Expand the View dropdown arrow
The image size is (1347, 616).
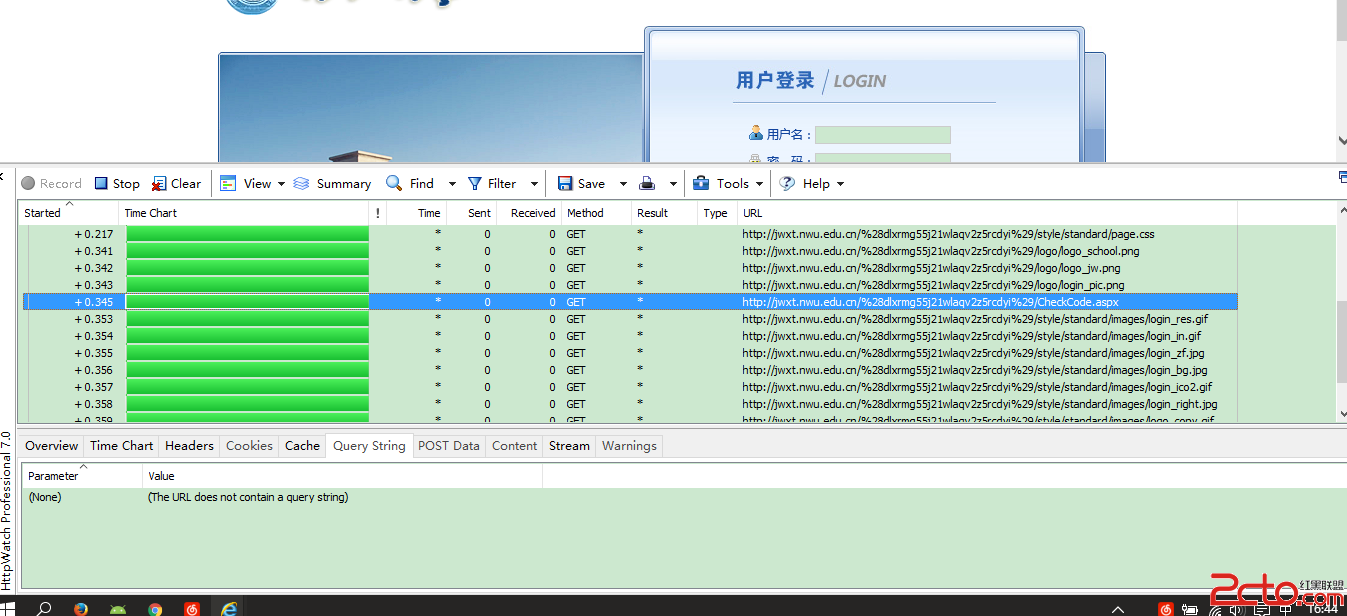point(281,184)
